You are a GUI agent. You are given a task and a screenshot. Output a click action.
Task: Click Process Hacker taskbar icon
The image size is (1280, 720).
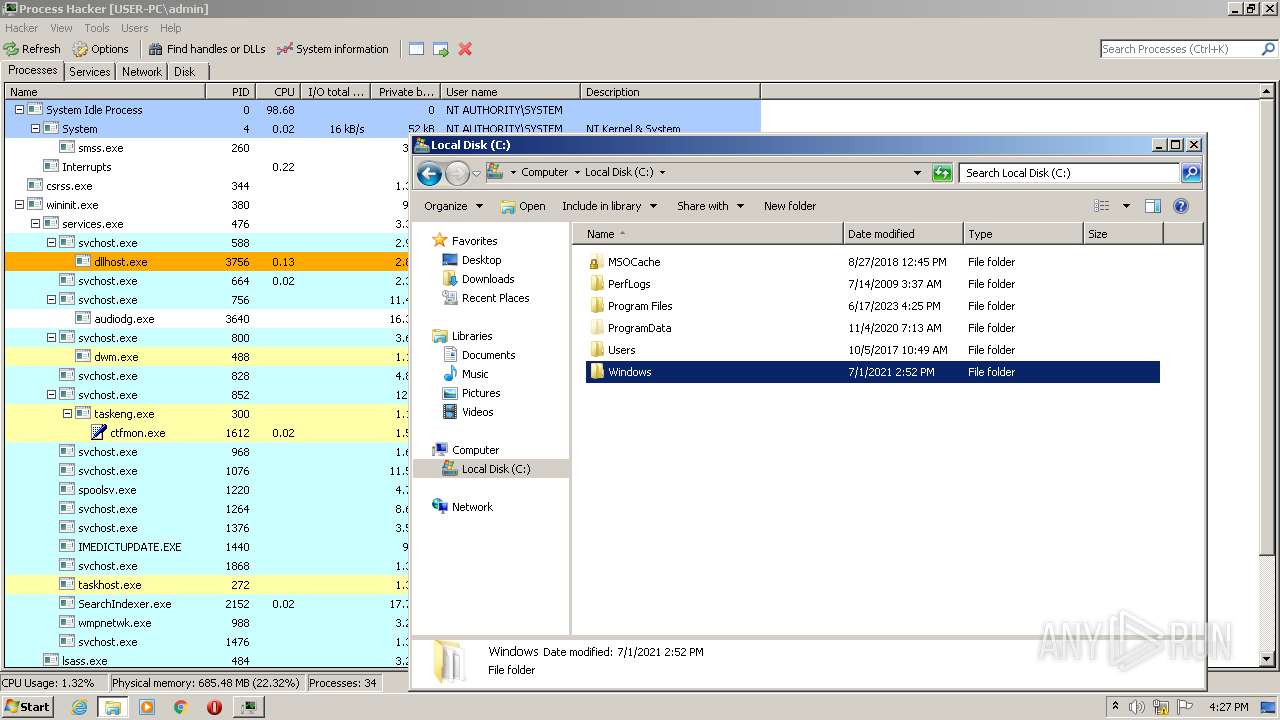(x=248, y=707)
